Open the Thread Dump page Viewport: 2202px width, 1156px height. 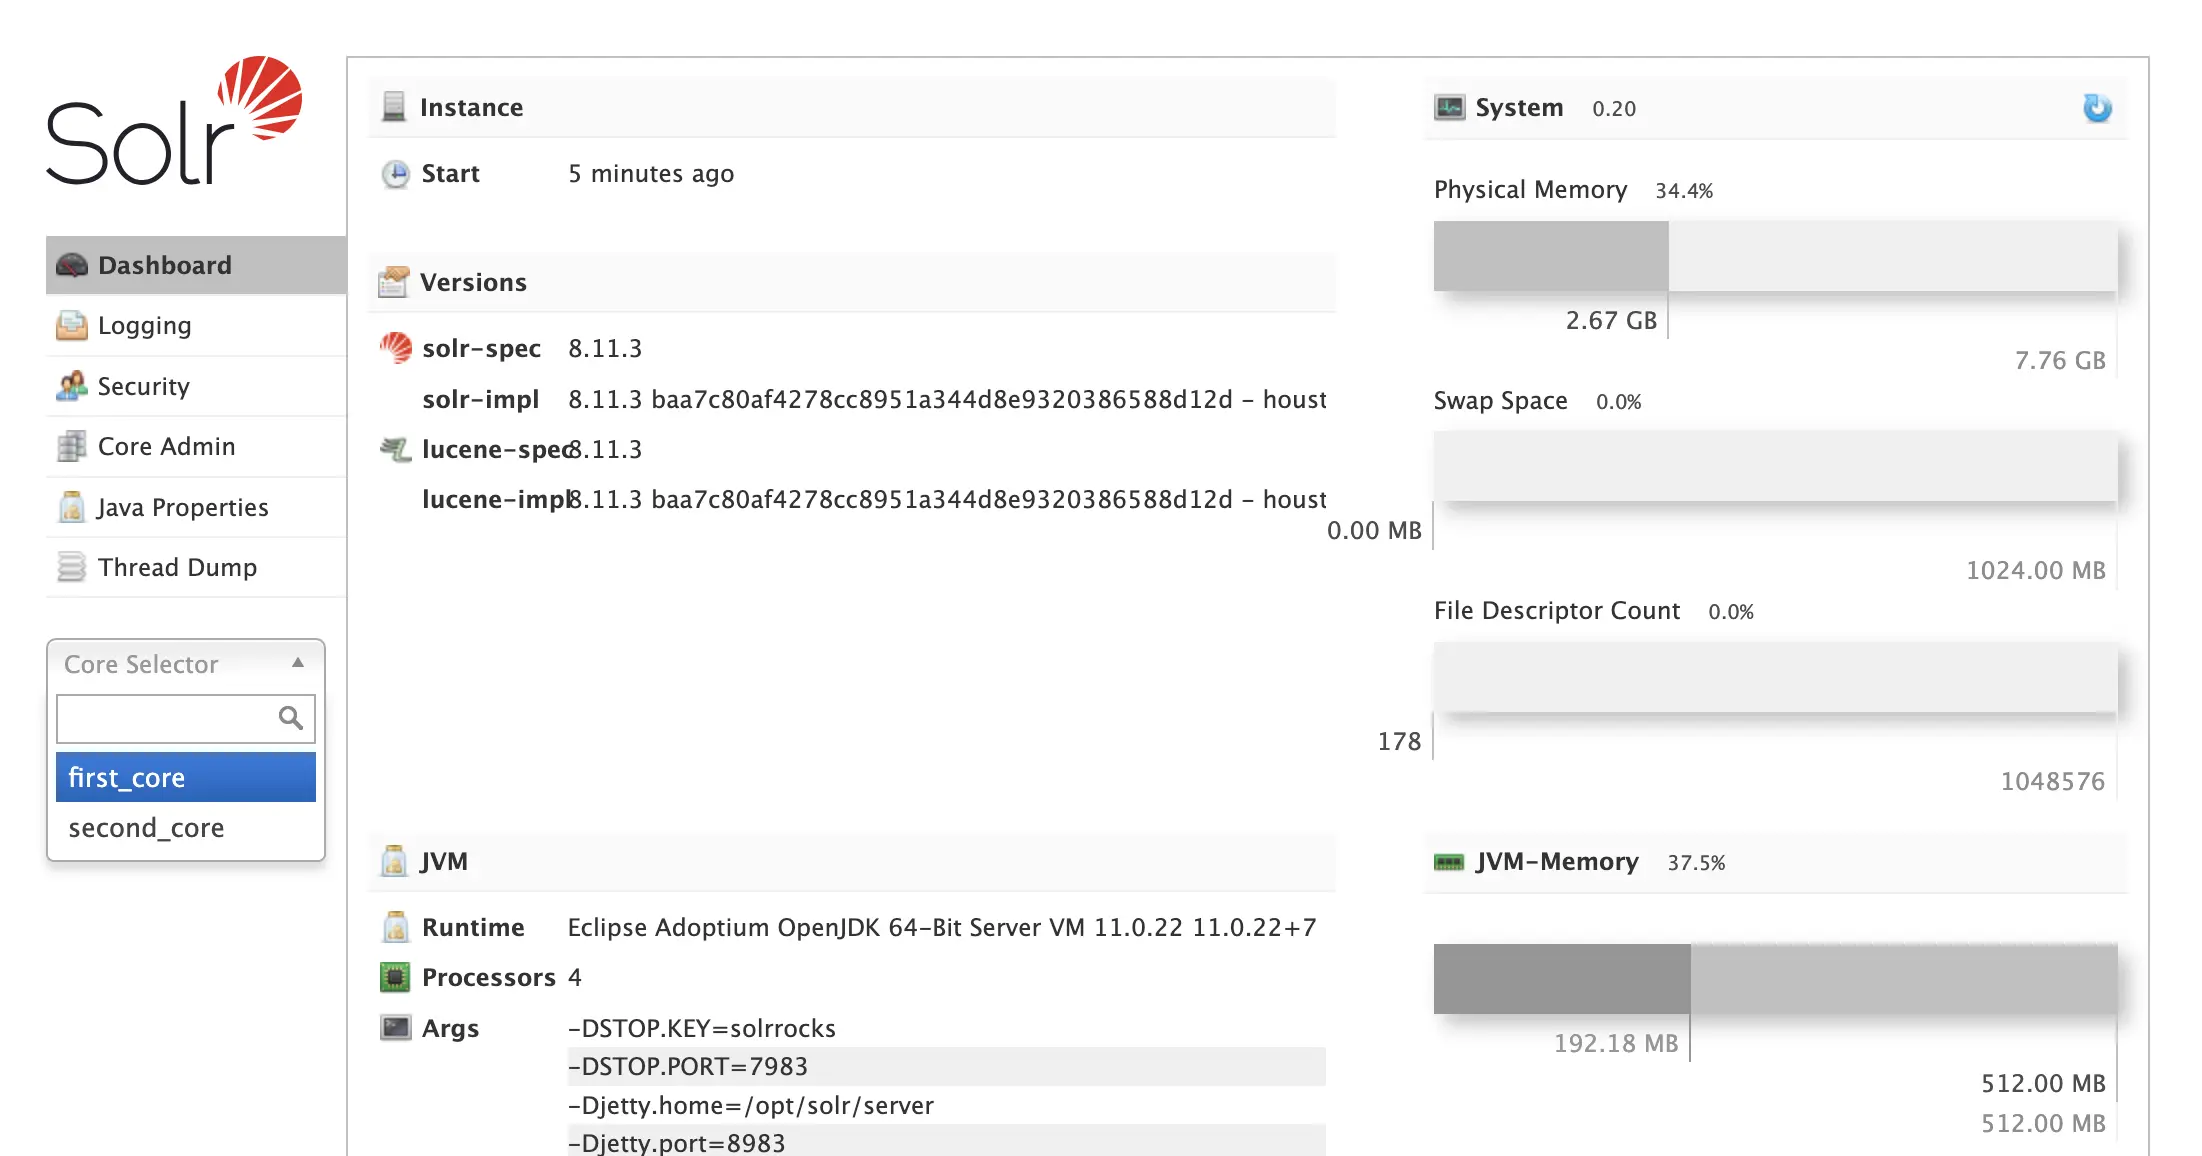196,567
